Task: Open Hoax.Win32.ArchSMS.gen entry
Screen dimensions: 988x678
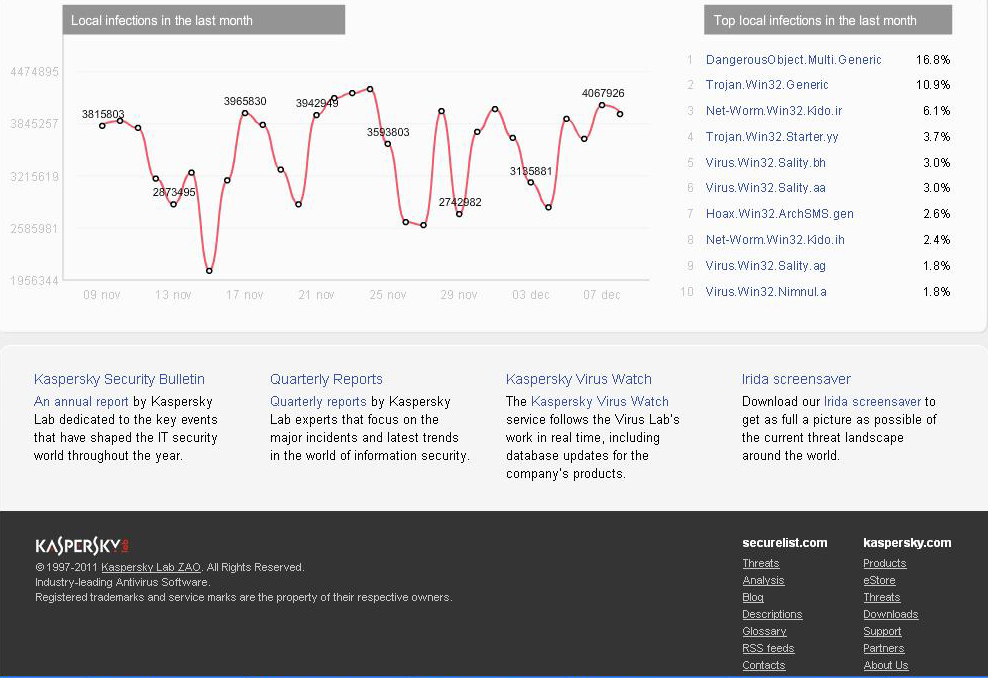Action: click(x=779, y=214)
